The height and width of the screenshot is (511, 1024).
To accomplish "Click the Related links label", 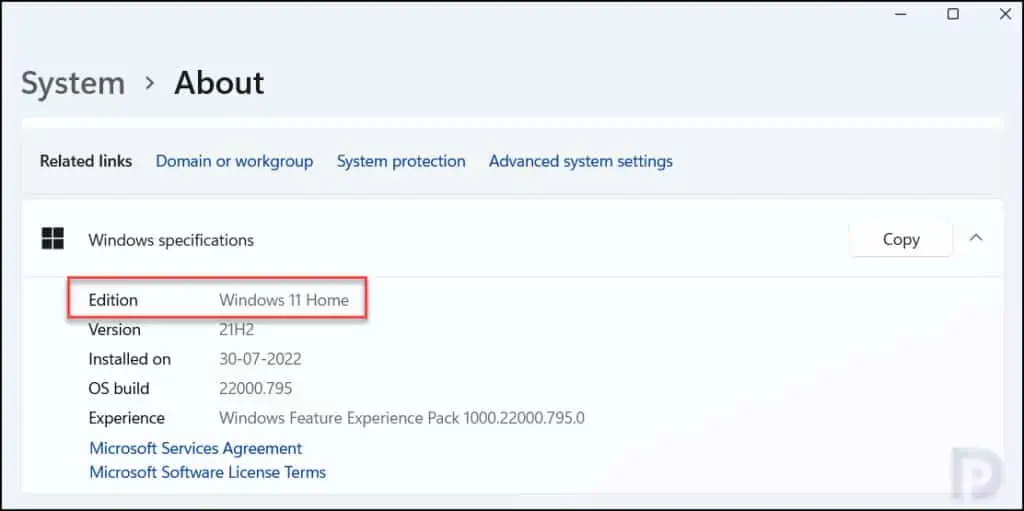I will tap(86, 161).
